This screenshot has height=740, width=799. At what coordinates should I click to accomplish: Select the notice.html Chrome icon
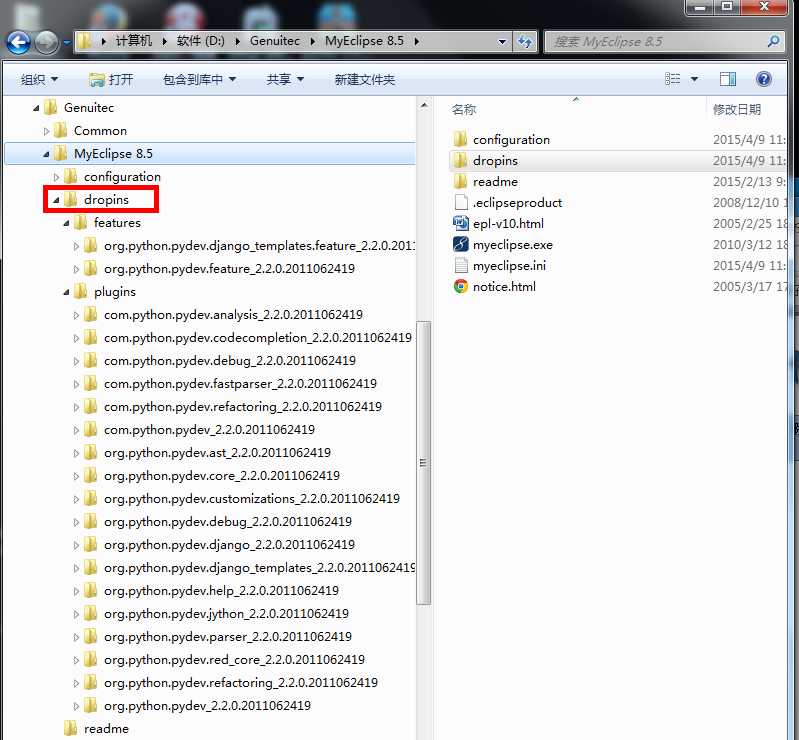coord(461,286)
